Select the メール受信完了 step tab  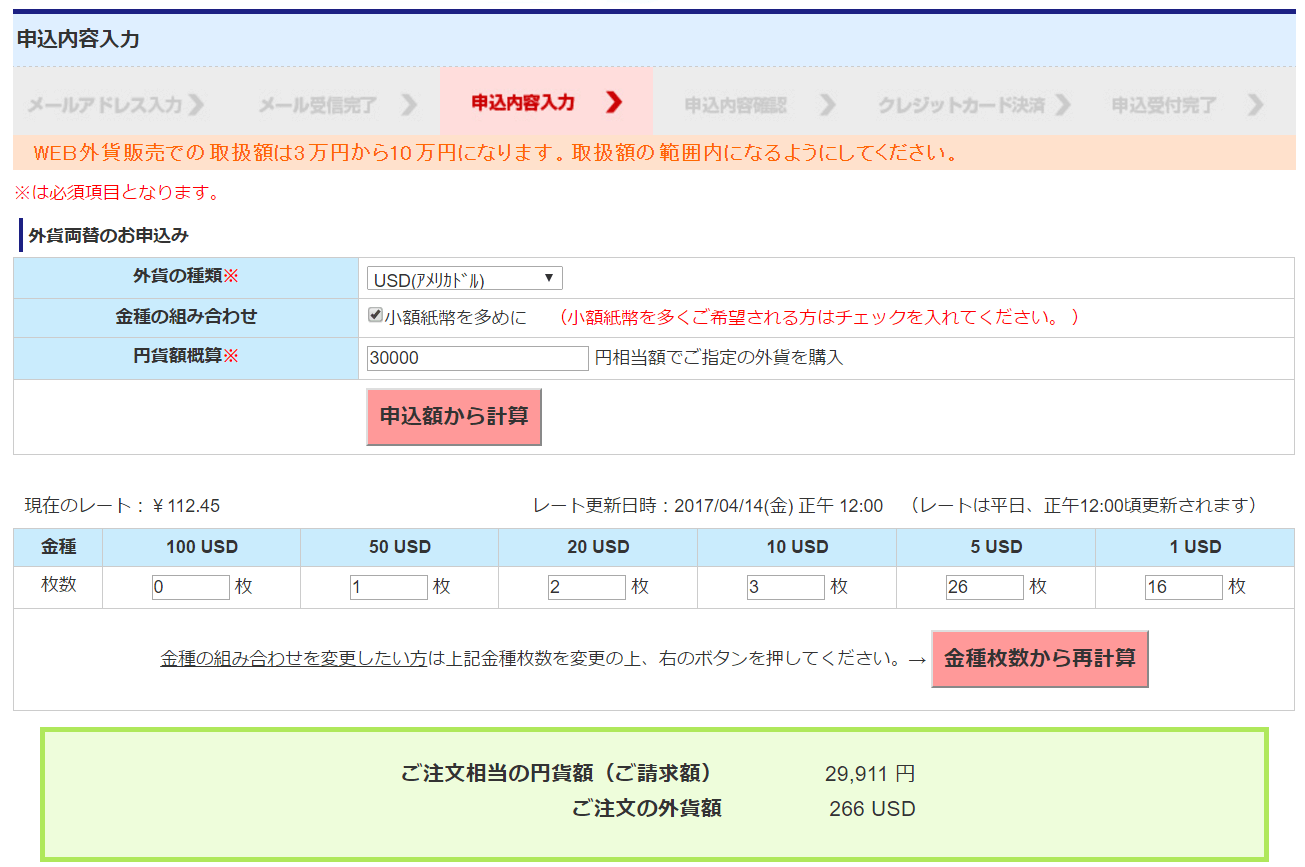click(x=318, y=104)
